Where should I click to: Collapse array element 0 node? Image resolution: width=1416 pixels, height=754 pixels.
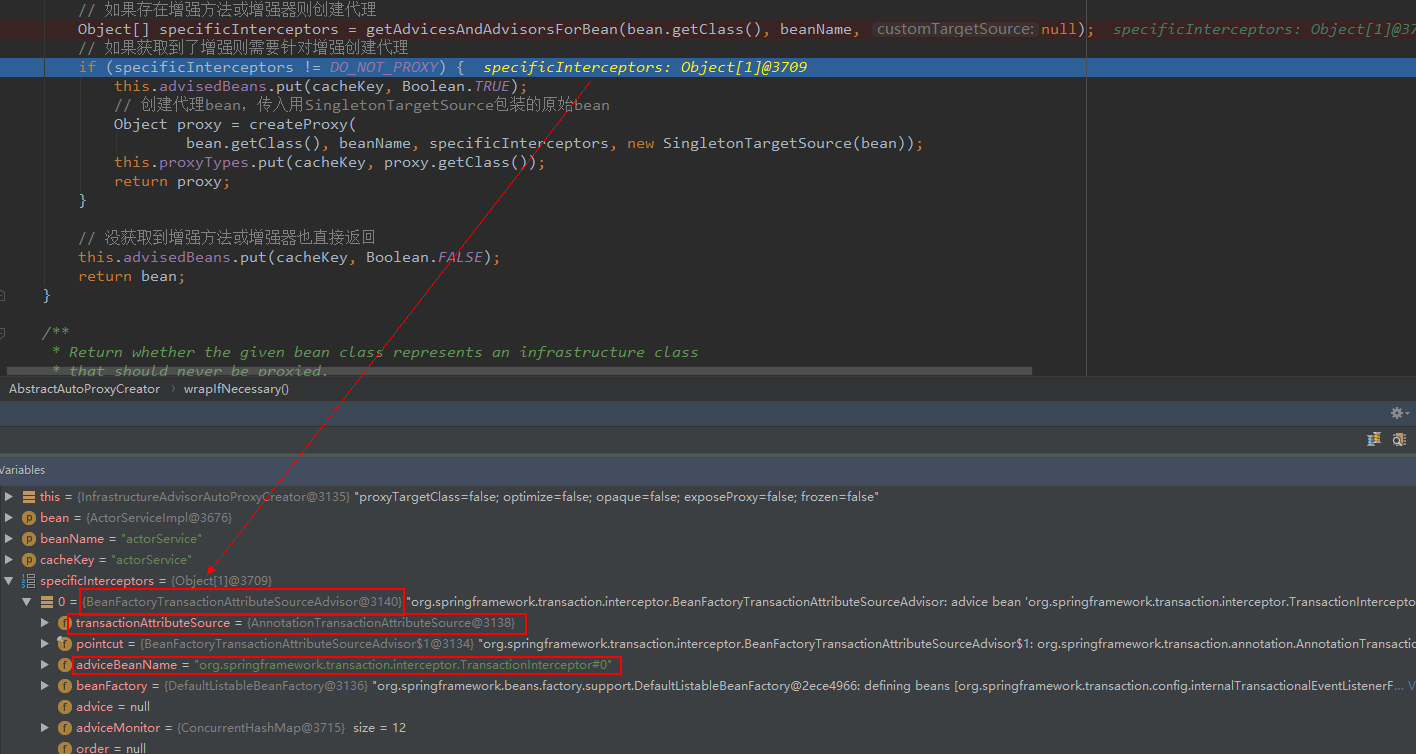[x=27, y=602]
